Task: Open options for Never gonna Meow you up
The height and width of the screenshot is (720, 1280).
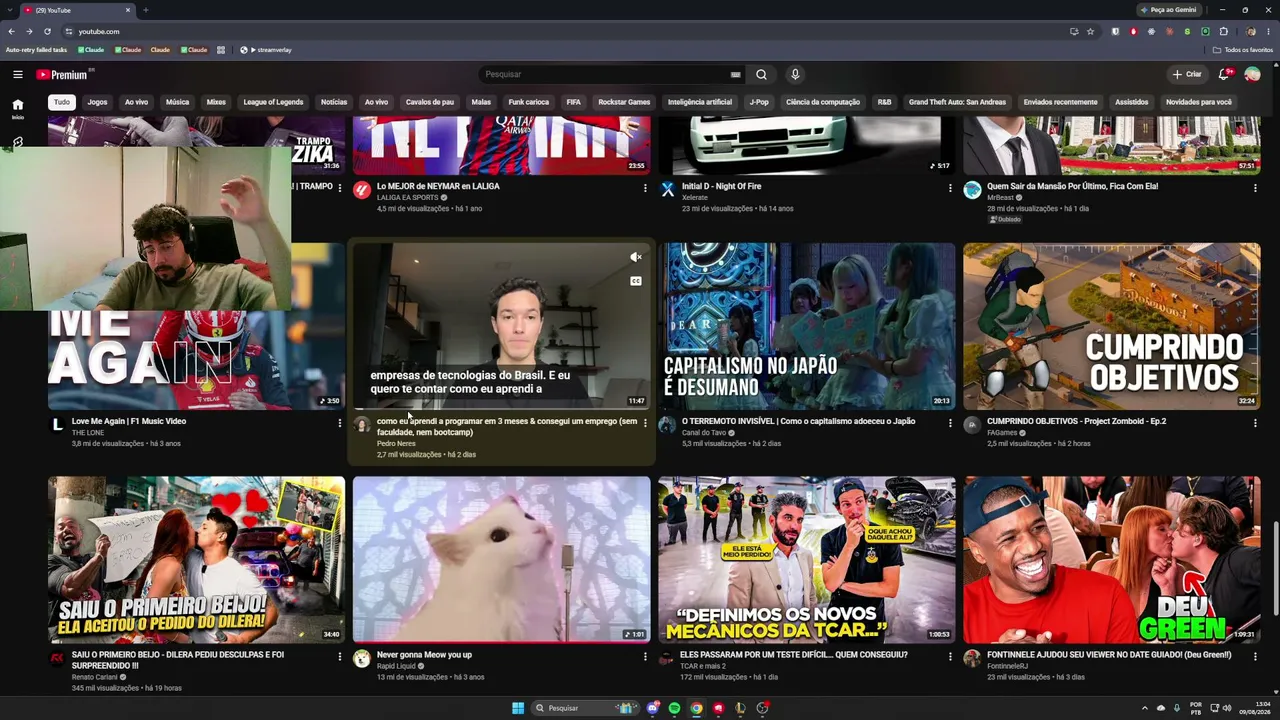Action: tap(645, 656)
